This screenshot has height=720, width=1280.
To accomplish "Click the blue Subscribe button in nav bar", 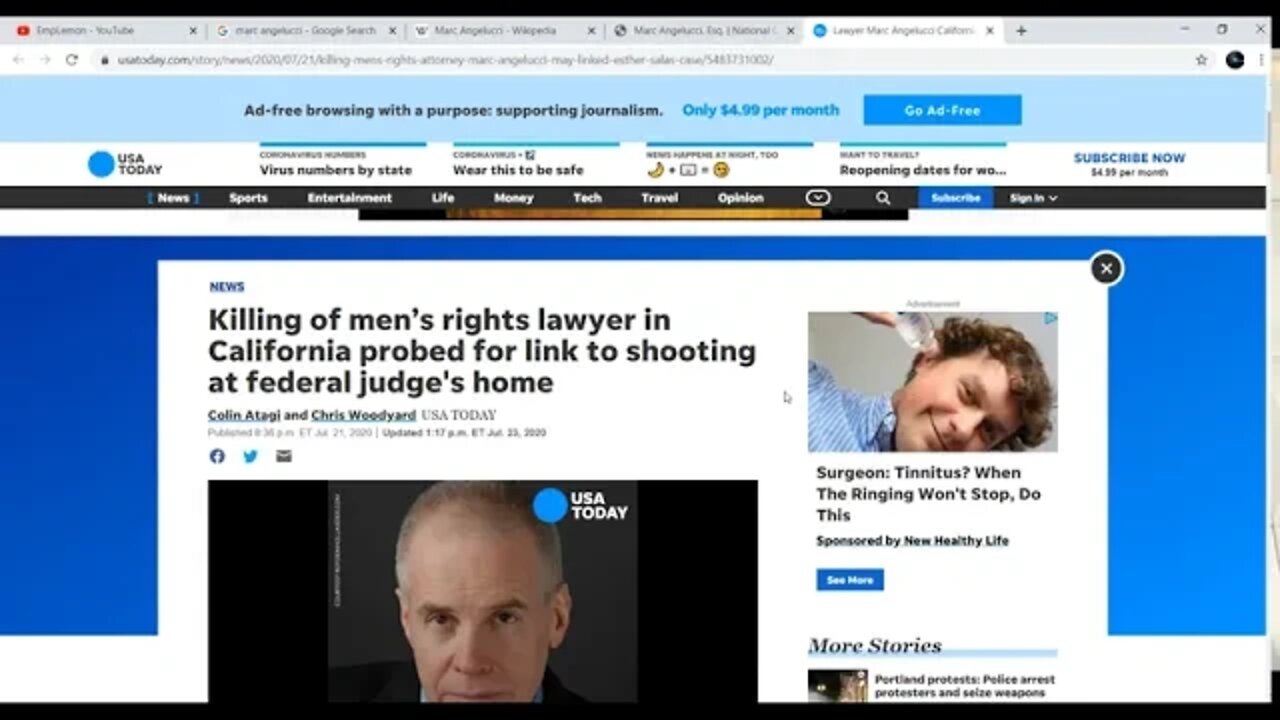I will [x=955, y=198].
